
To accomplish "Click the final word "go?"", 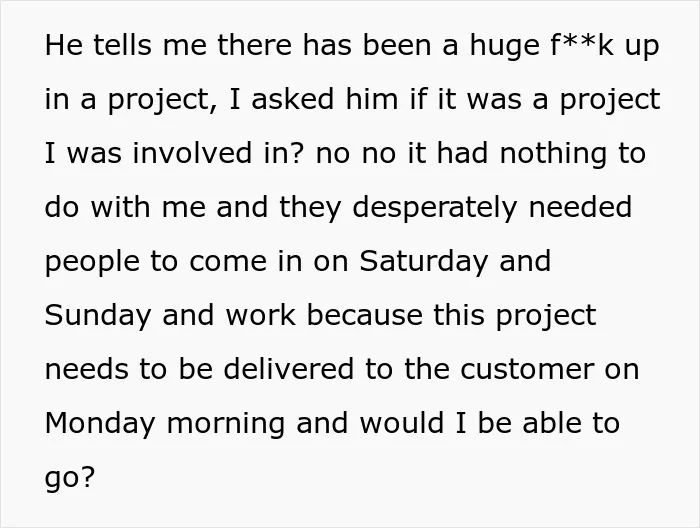I will [70, 479].
